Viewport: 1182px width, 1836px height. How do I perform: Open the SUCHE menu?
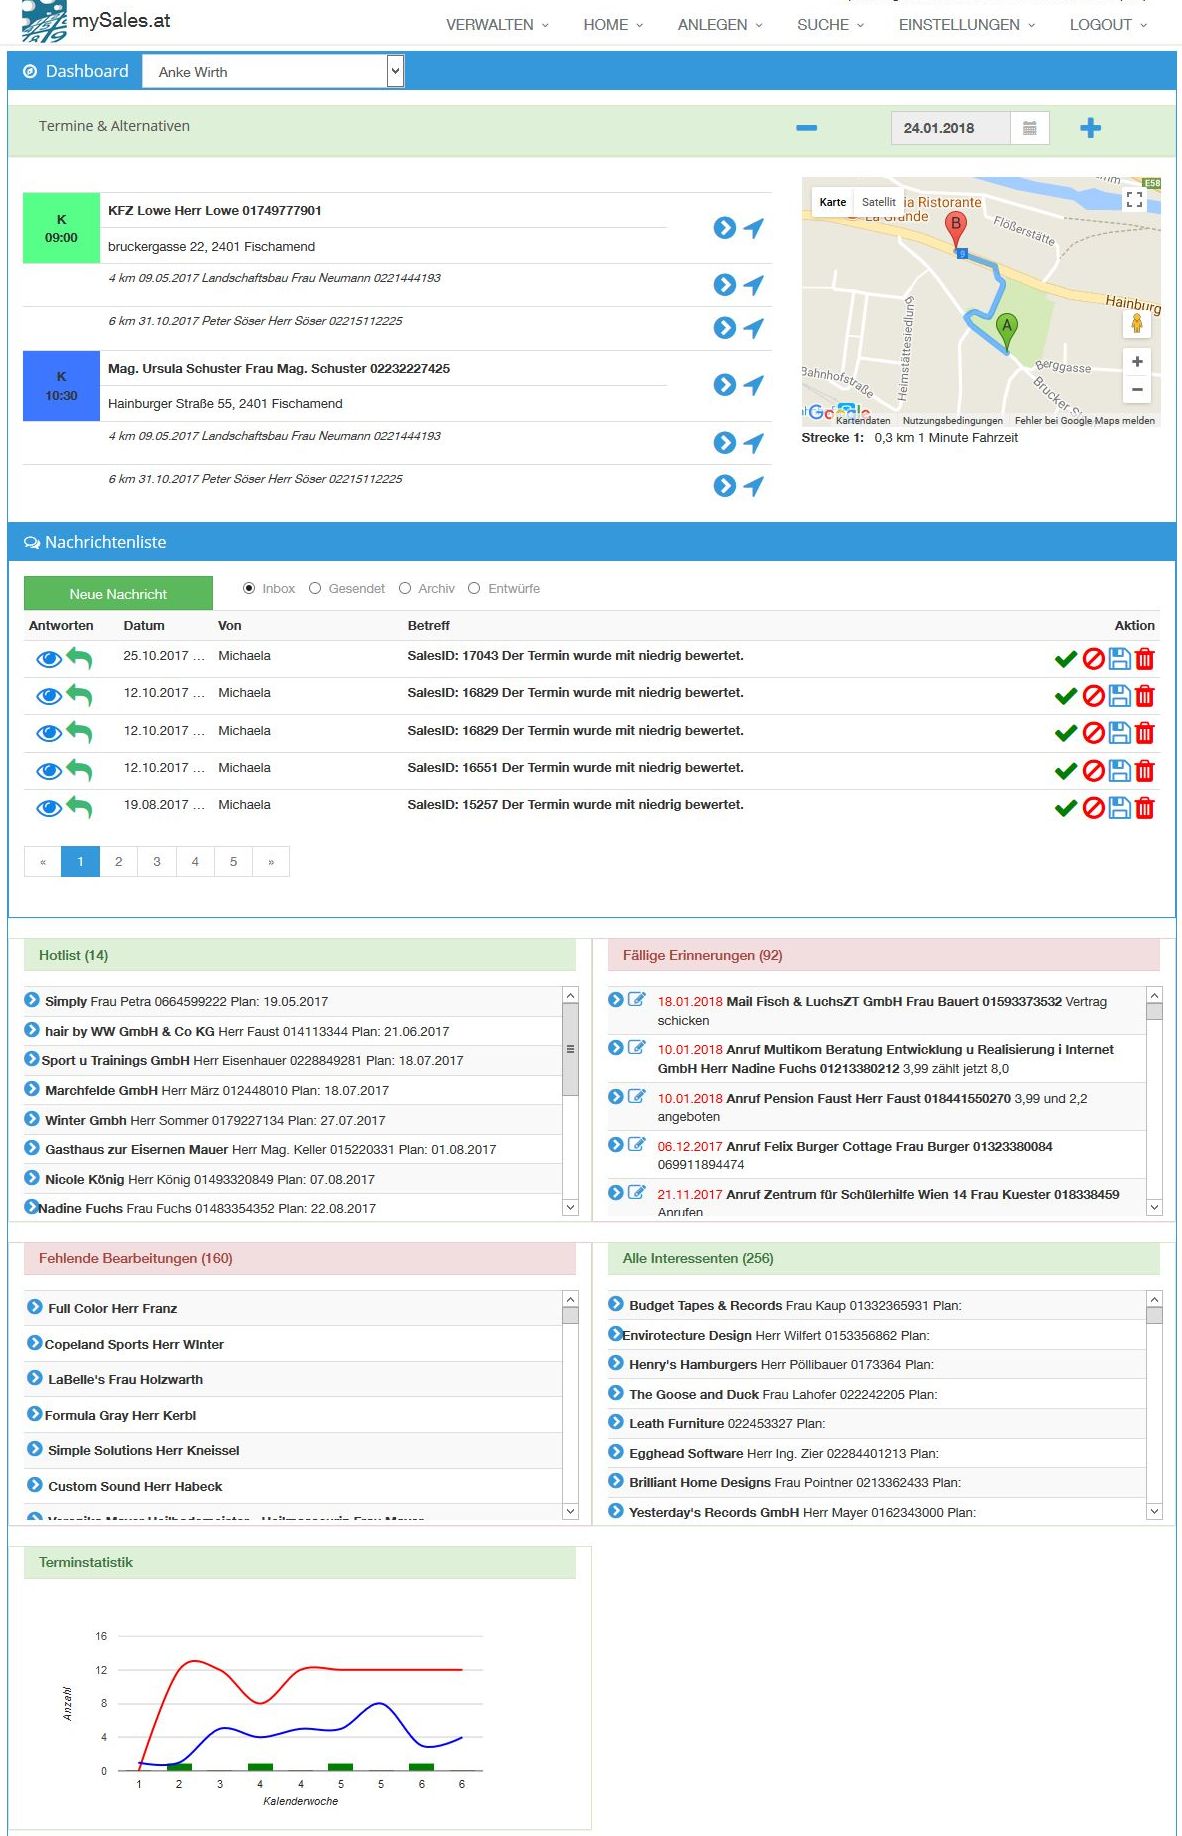coord(830,25)
